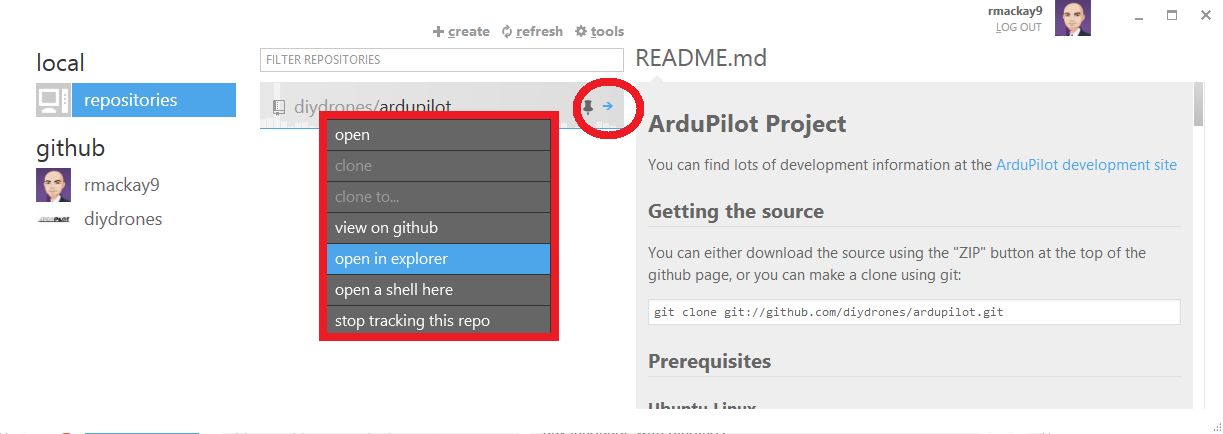Select the diydrones organization logo

[53, 219]
